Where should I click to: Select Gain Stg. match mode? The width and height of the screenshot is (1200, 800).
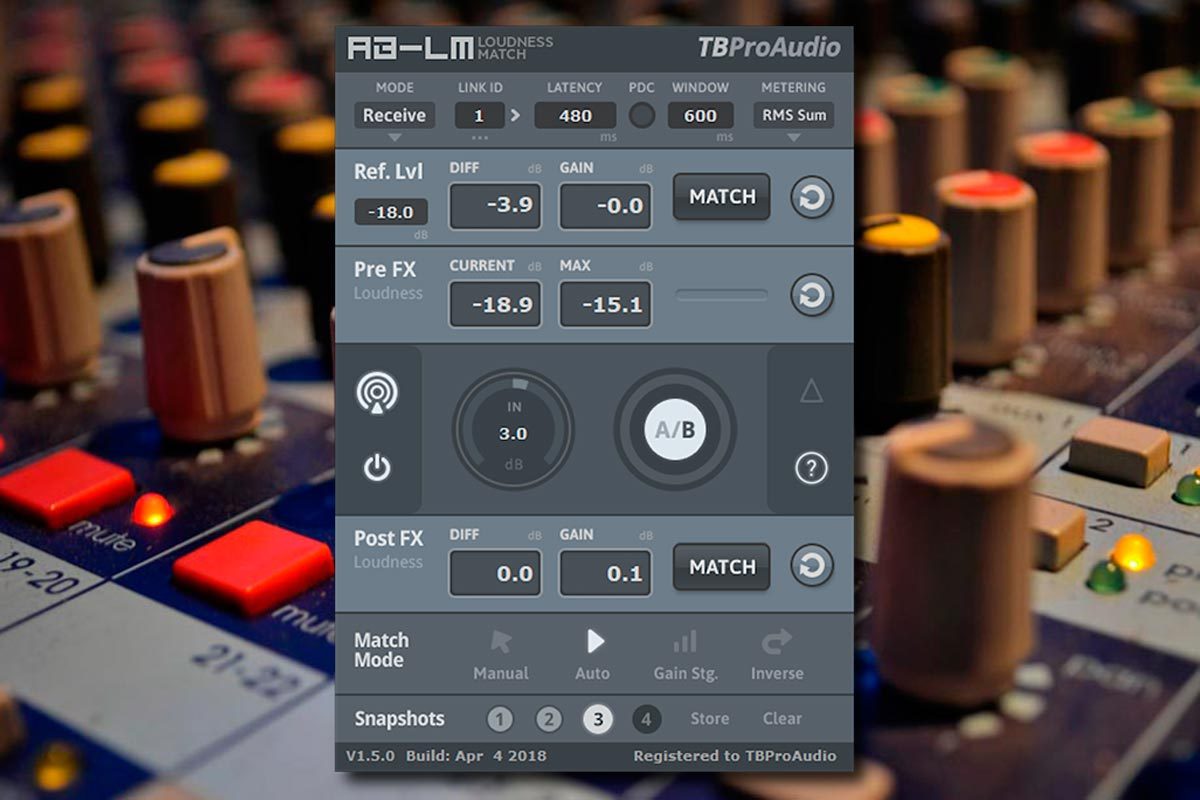pos(685,655)
